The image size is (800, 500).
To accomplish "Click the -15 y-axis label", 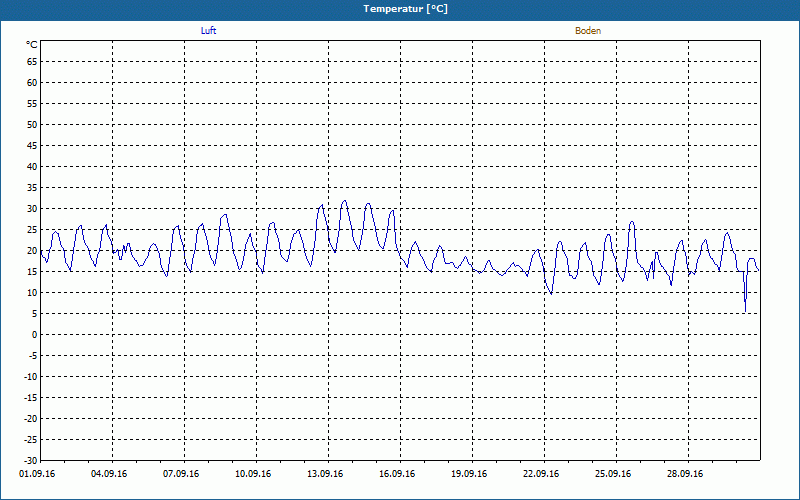I will [x=31, y=398].
